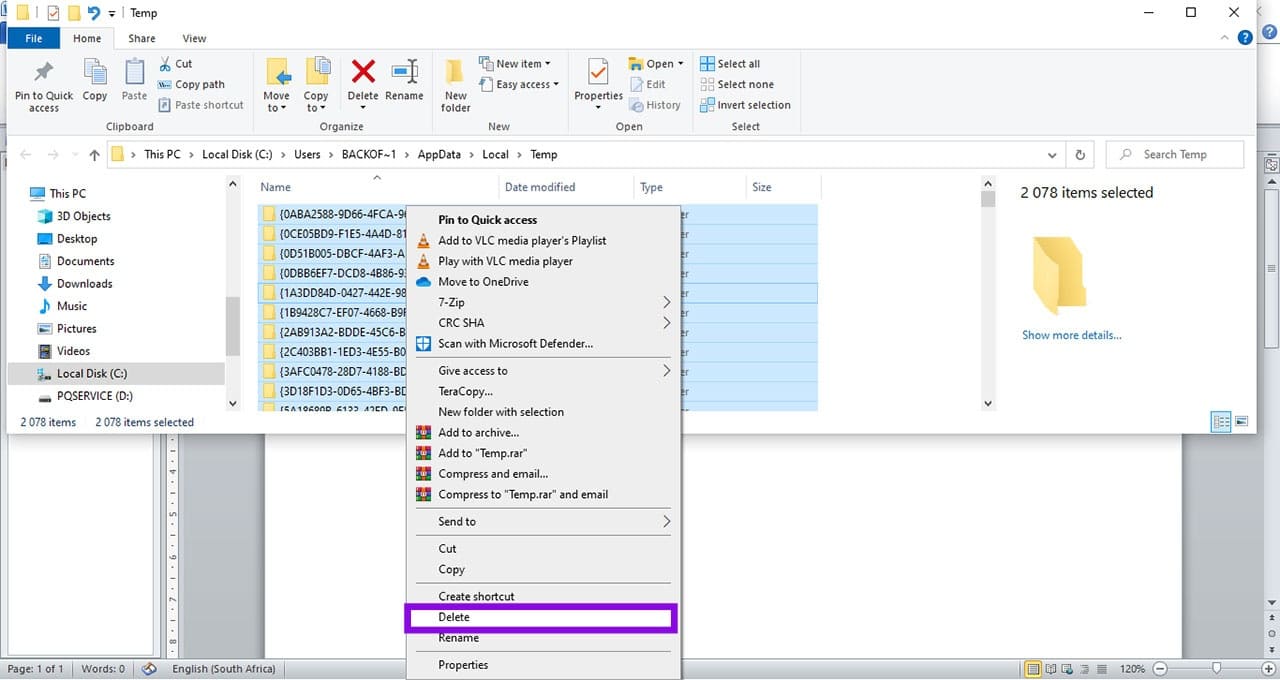Image resolution: width=1280 pixels, height=680 pixels.
Task: Switch to the Share ribbon tab
Action: 142,38
